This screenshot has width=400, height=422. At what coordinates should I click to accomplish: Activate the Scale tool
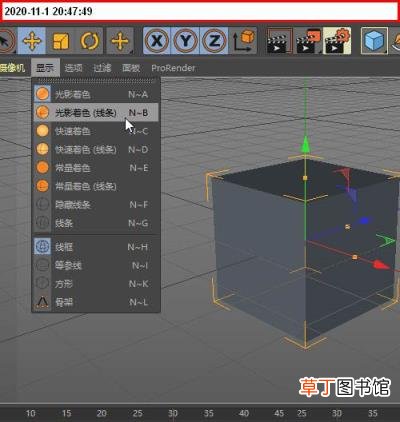60,41
